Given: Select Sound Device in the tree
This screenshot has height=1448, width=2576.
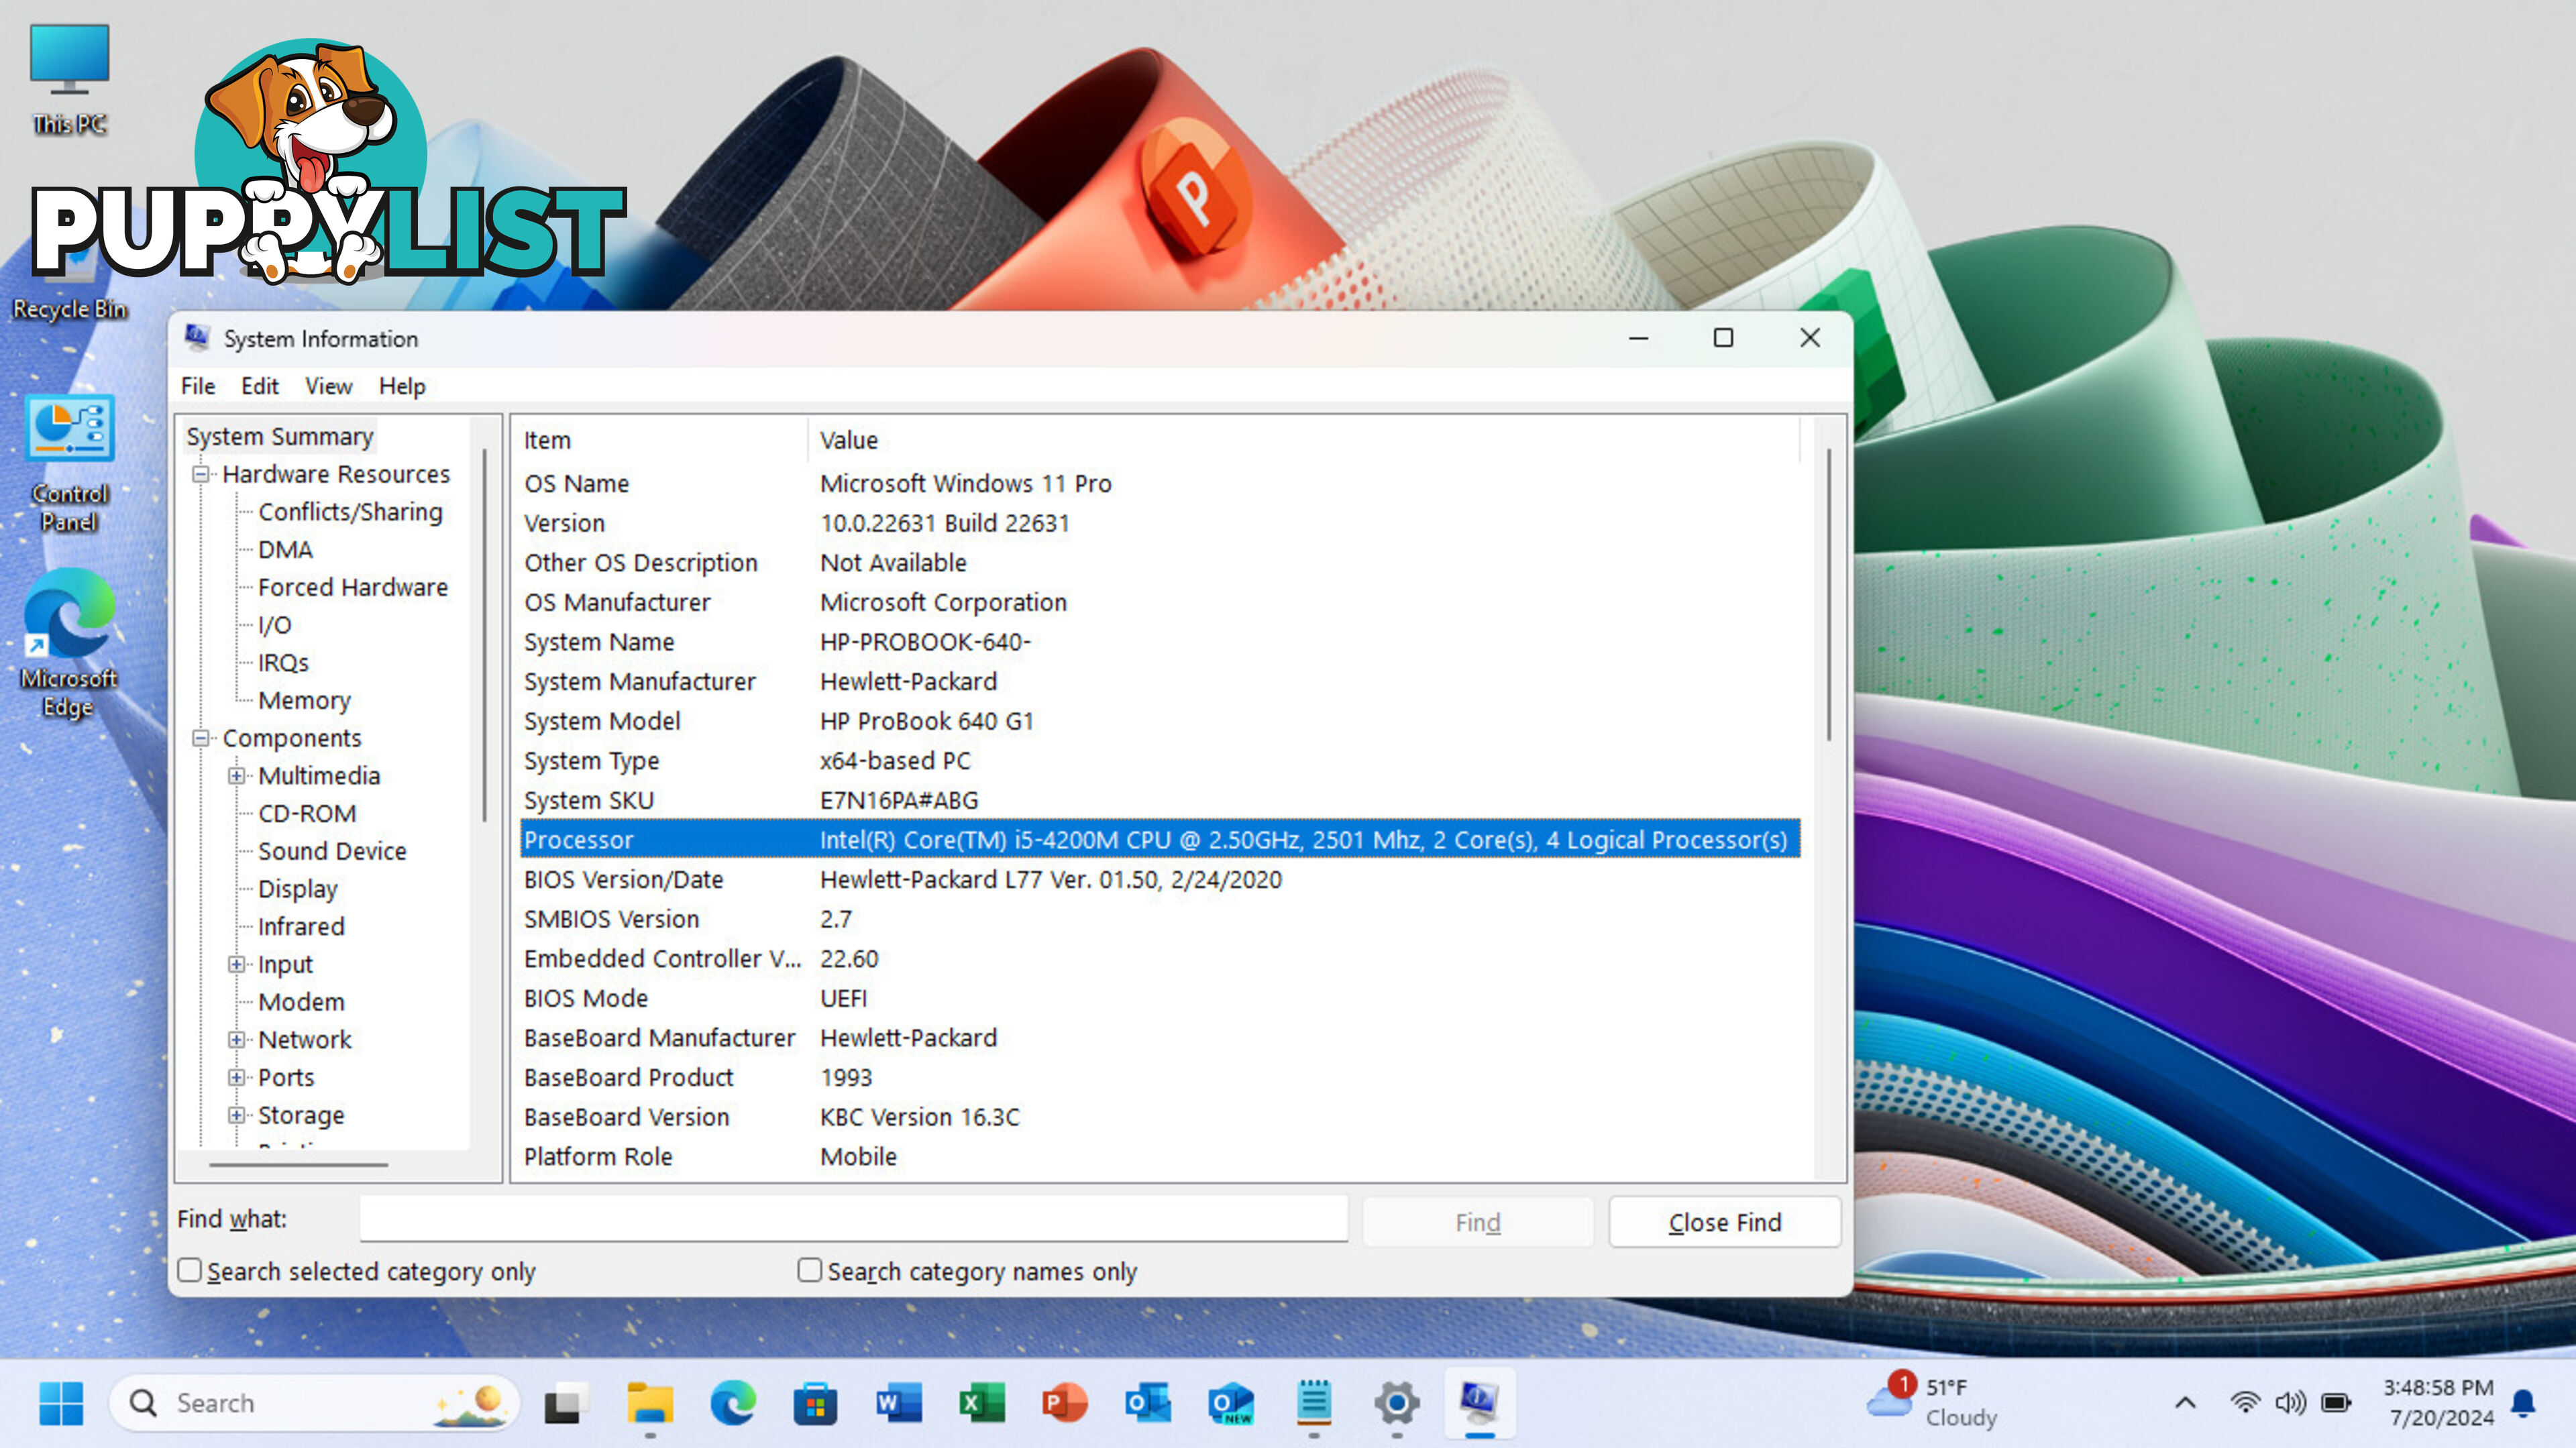Looking at the screenshot, I should [x=332, y=851].
